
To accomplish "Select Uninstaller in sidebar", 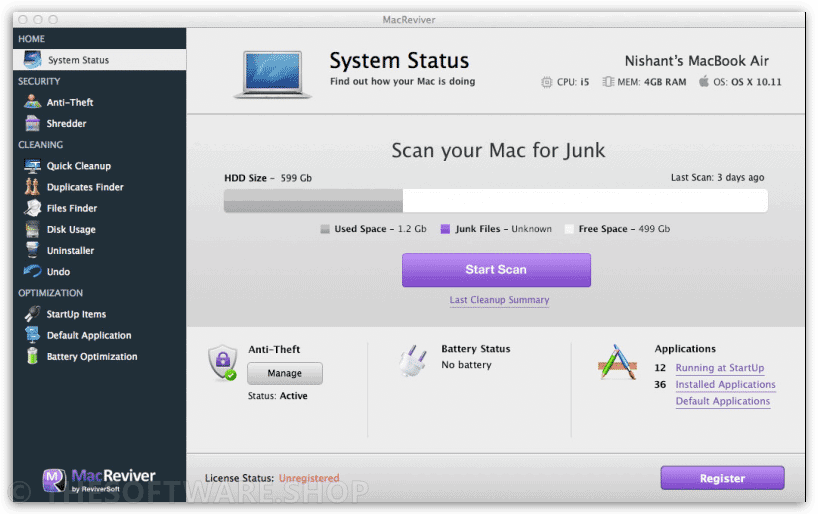I will tap(99, 250).
